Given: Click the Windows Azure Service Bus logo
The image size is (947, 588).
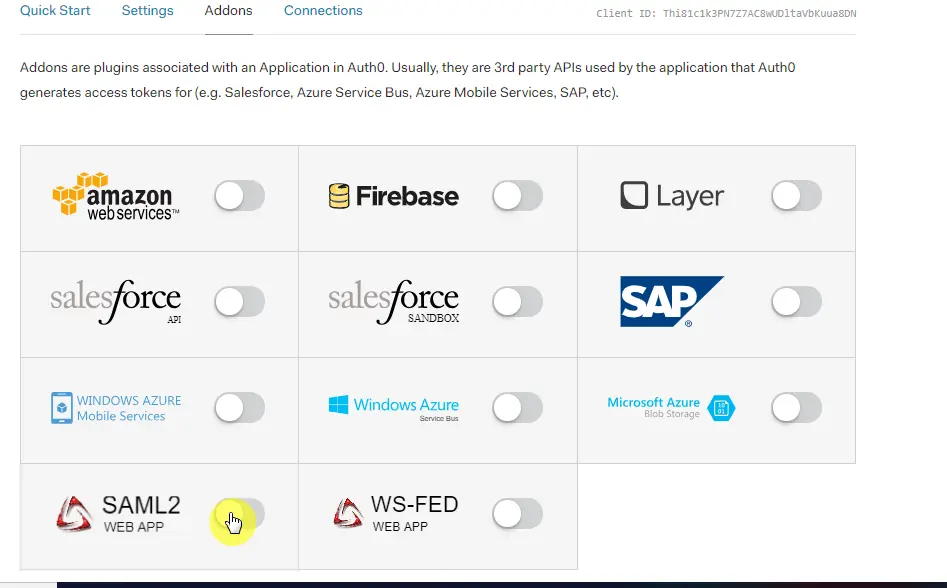Looking at the screenshot, I should pos(393,407).
